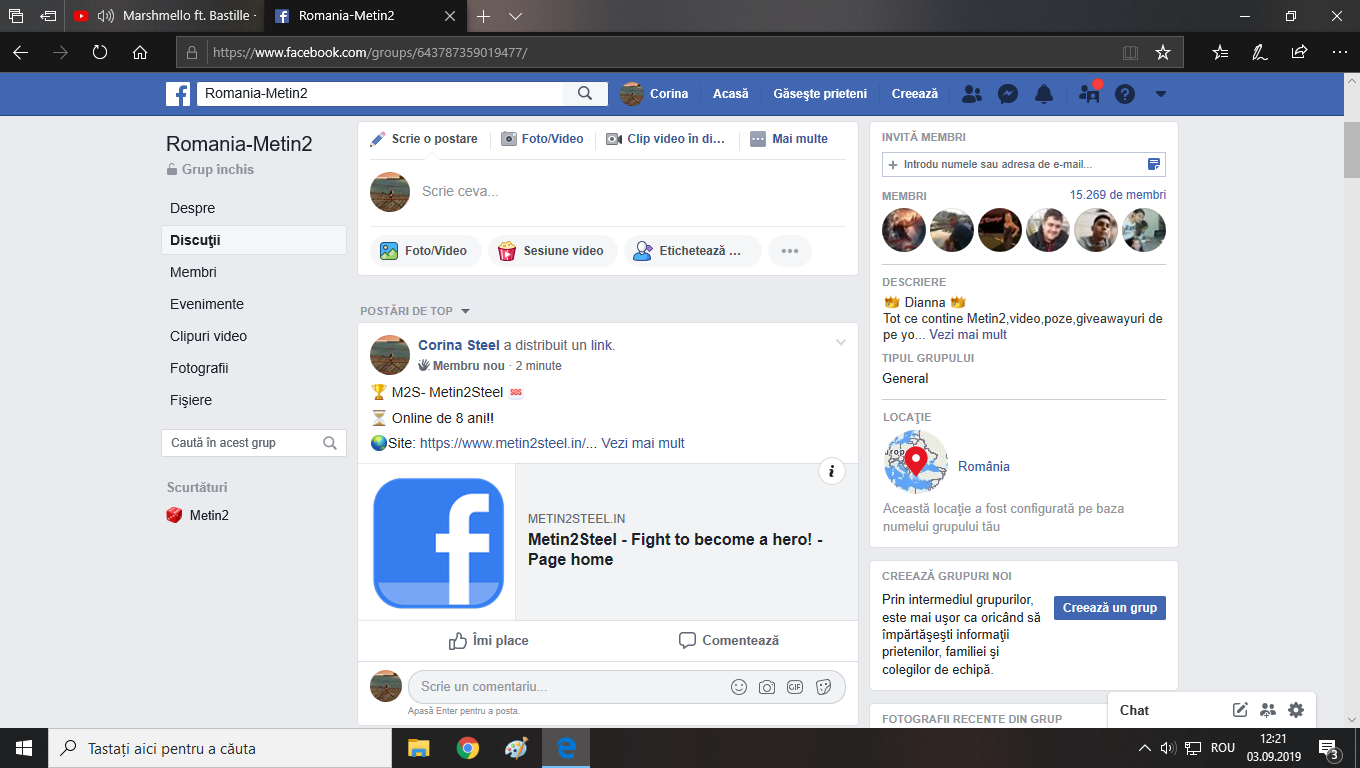This screenshot has height=768, width=1360.
Task: Open the Postări de top sort dropdown
Action: [x=415, y=311]
